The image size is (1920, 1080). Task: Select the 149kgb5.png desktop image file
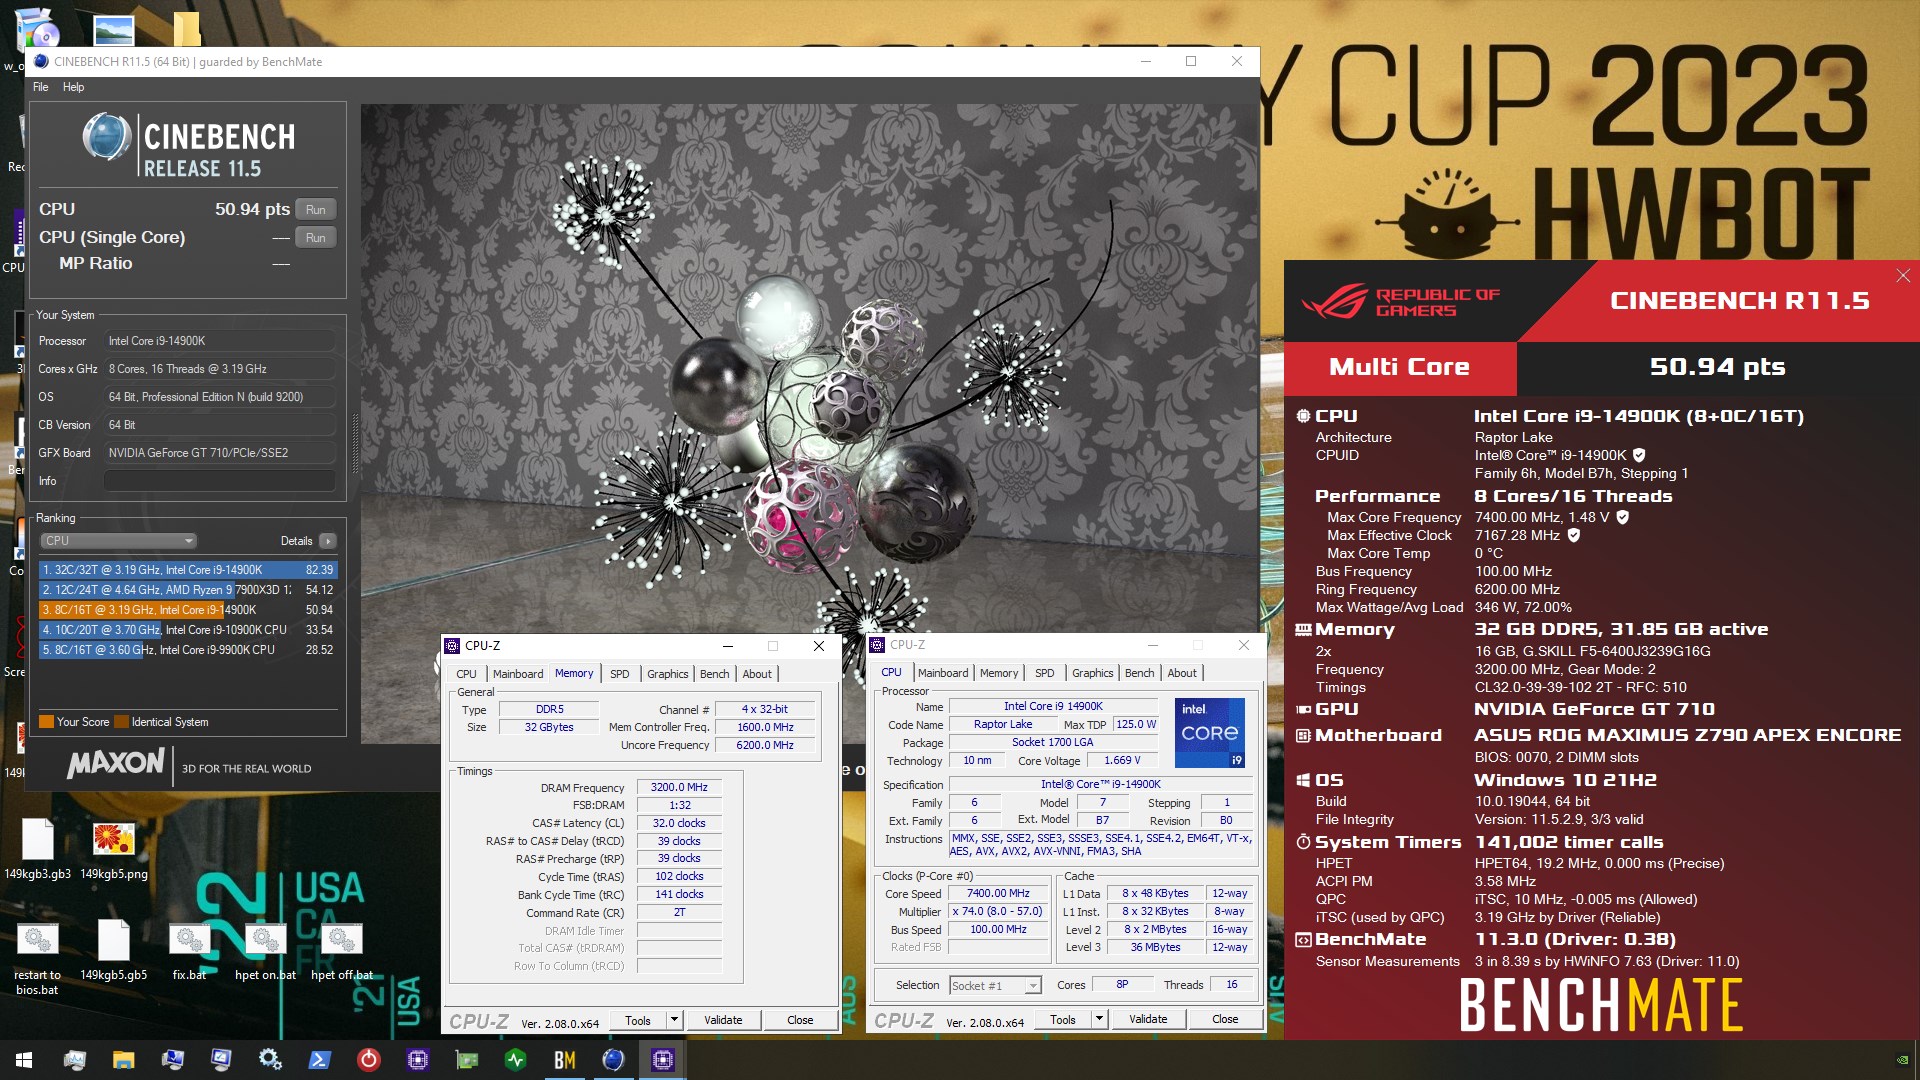pos(114,850)
